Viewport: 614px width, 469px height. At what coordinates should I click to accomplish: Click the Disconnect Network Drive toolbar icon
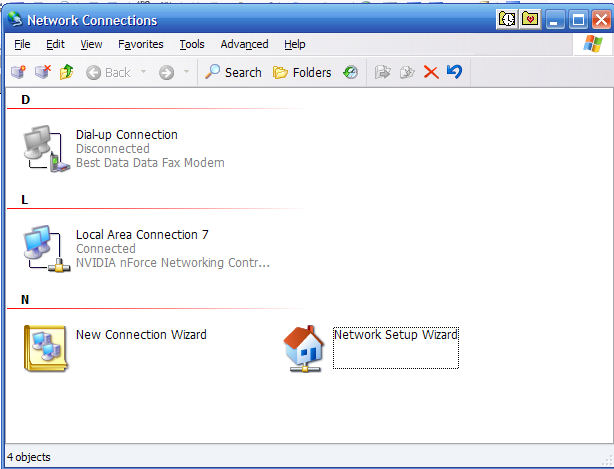click(42, 72)
